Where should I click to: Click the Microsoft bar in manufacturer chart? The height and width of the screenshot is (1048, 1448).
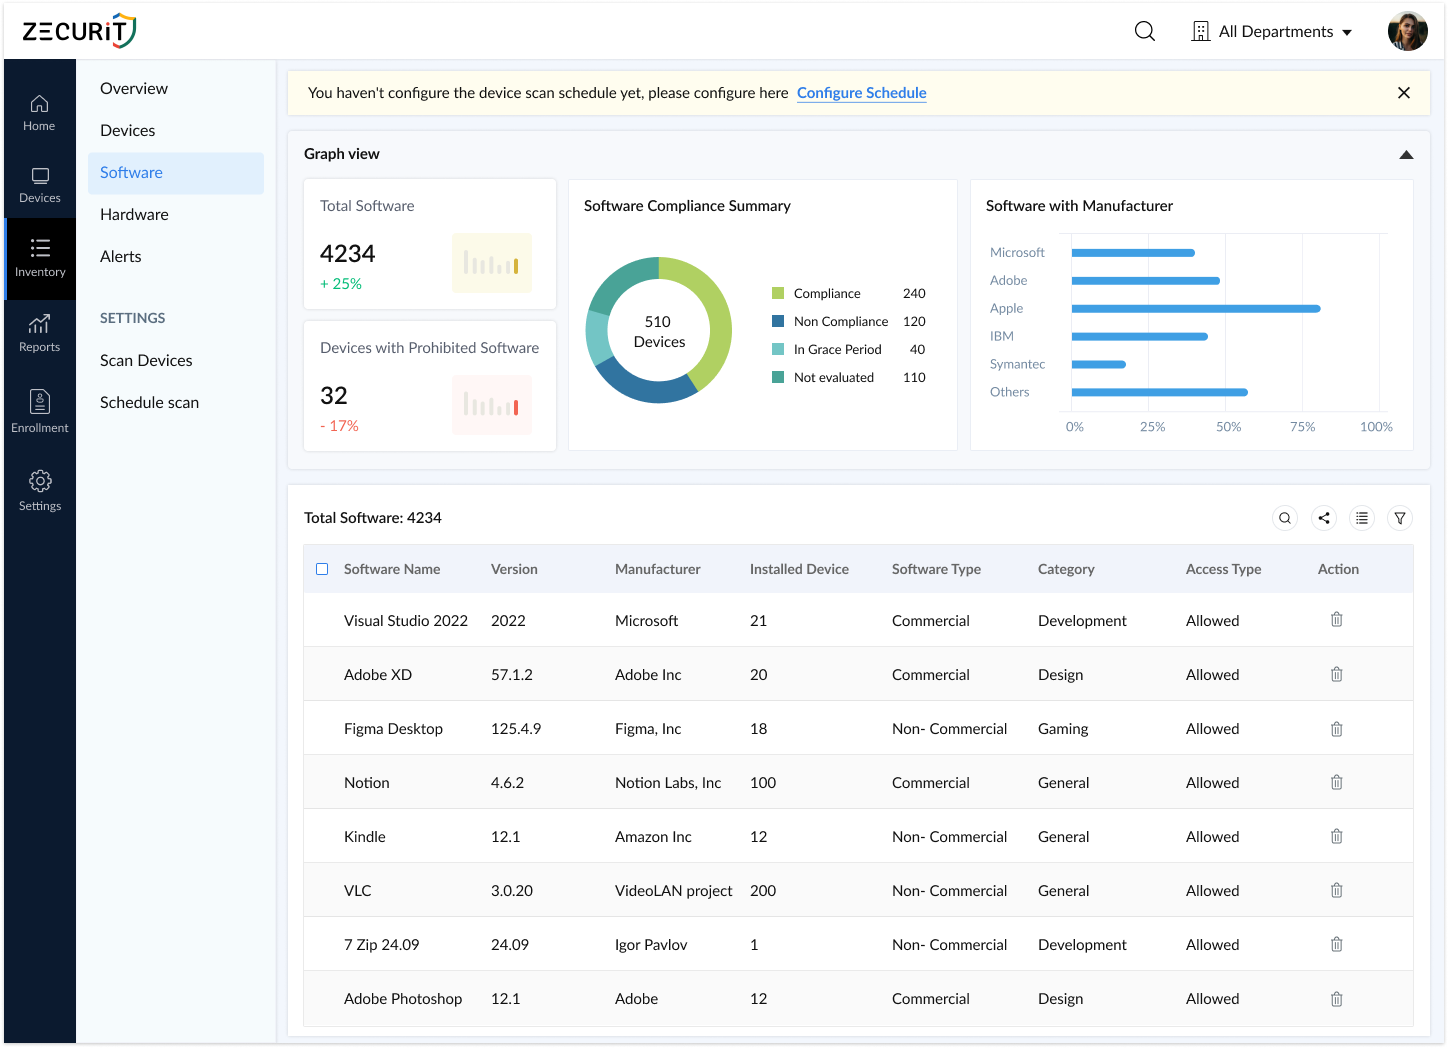[1133, 253]
